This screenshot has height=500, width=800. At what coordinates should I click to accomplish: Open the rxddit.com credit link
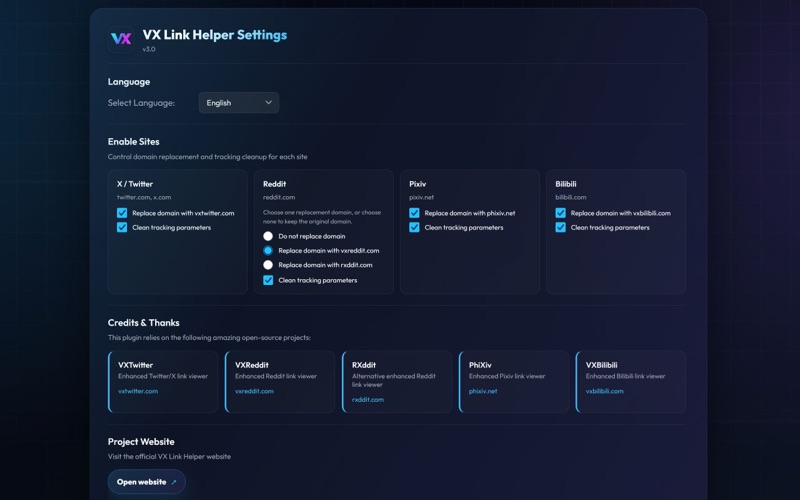368,399
